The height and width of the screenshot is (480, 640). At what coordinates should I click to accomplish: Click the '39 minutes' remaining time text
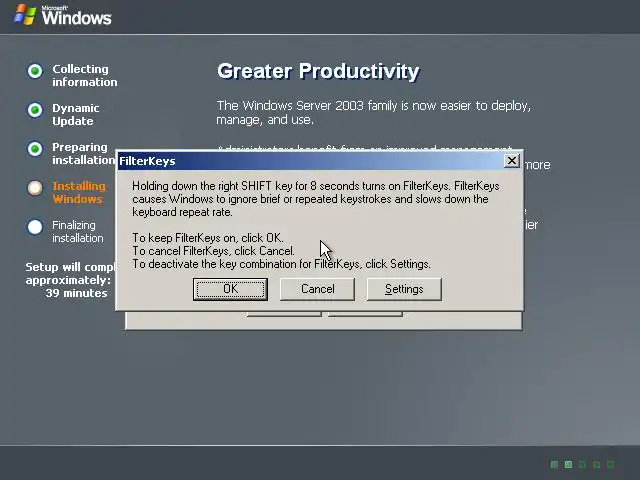pos(76,293)
